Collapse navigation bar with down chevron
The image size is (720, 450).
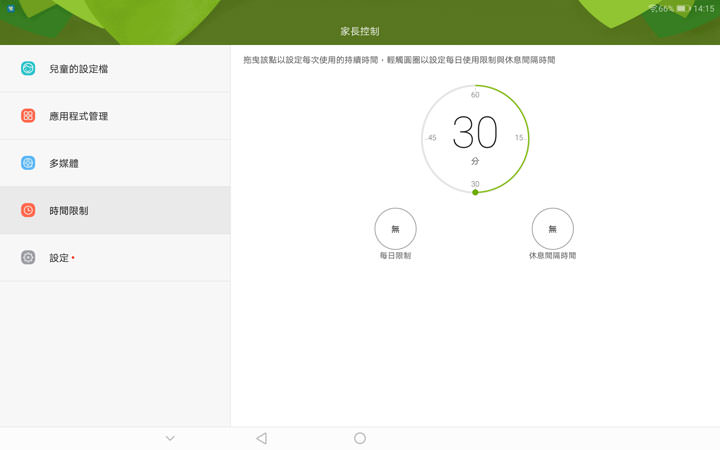point(170,438)
